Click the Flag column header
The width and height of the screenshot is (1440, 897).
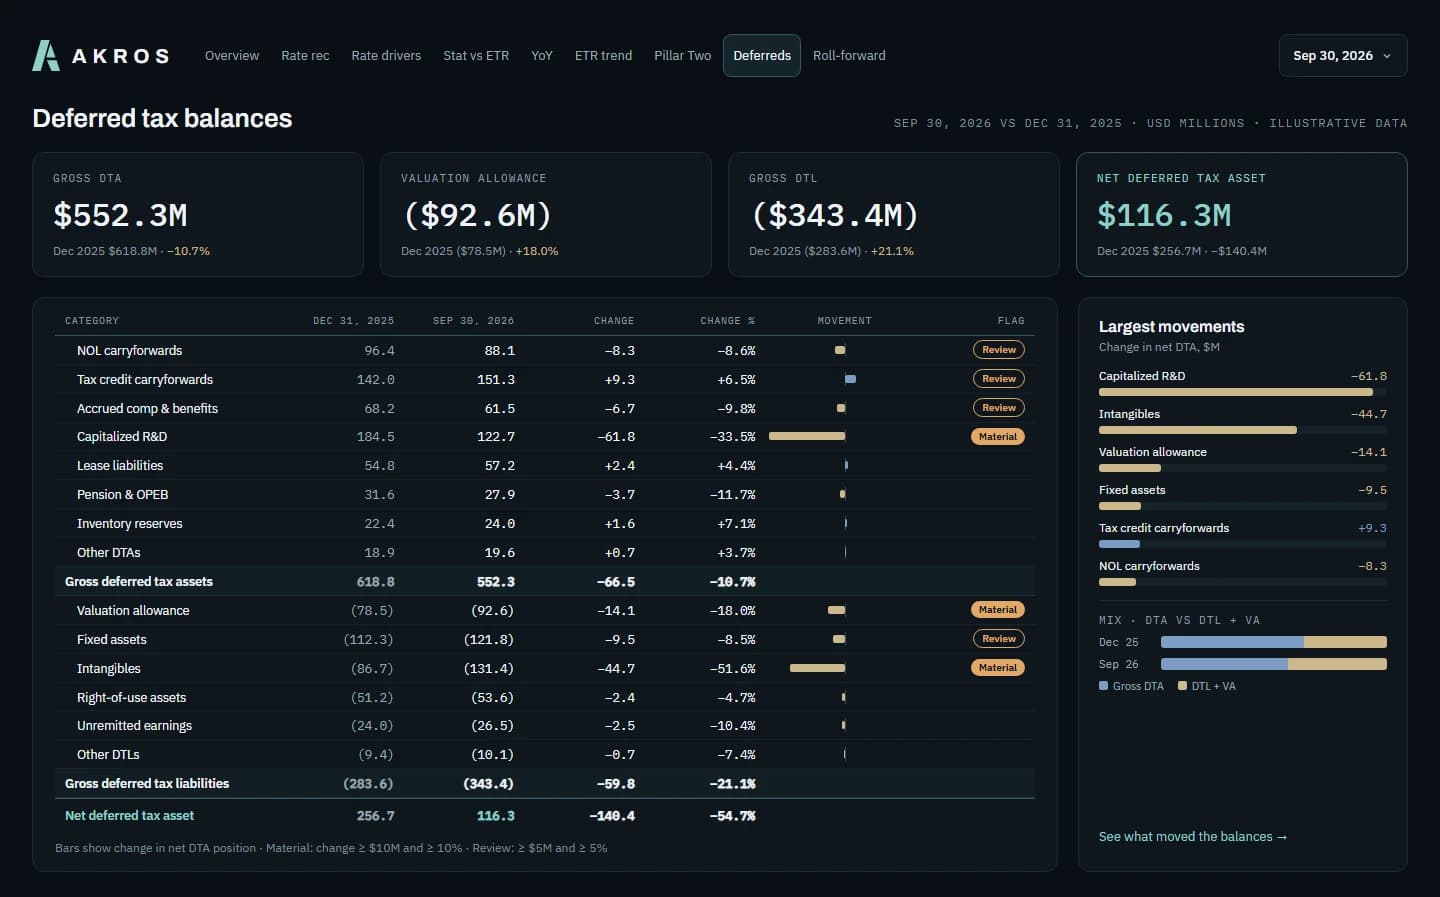point(1011,321)
